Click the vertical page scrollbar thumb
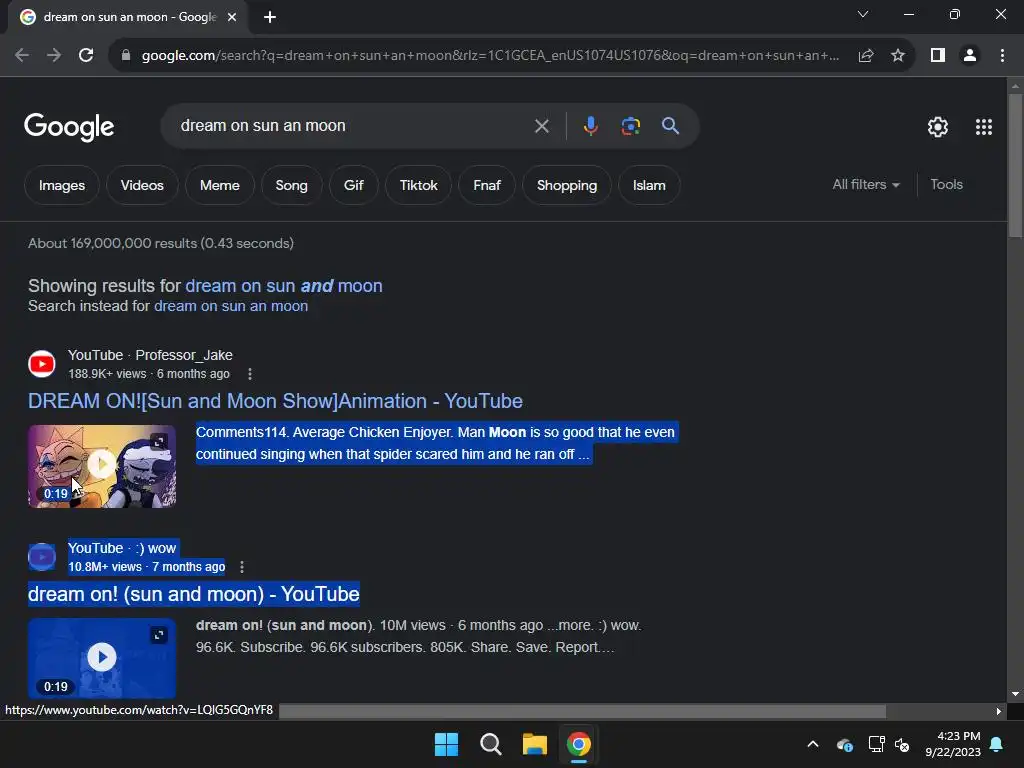Screen dimensions: 1024x768 tap(1016, 166)
